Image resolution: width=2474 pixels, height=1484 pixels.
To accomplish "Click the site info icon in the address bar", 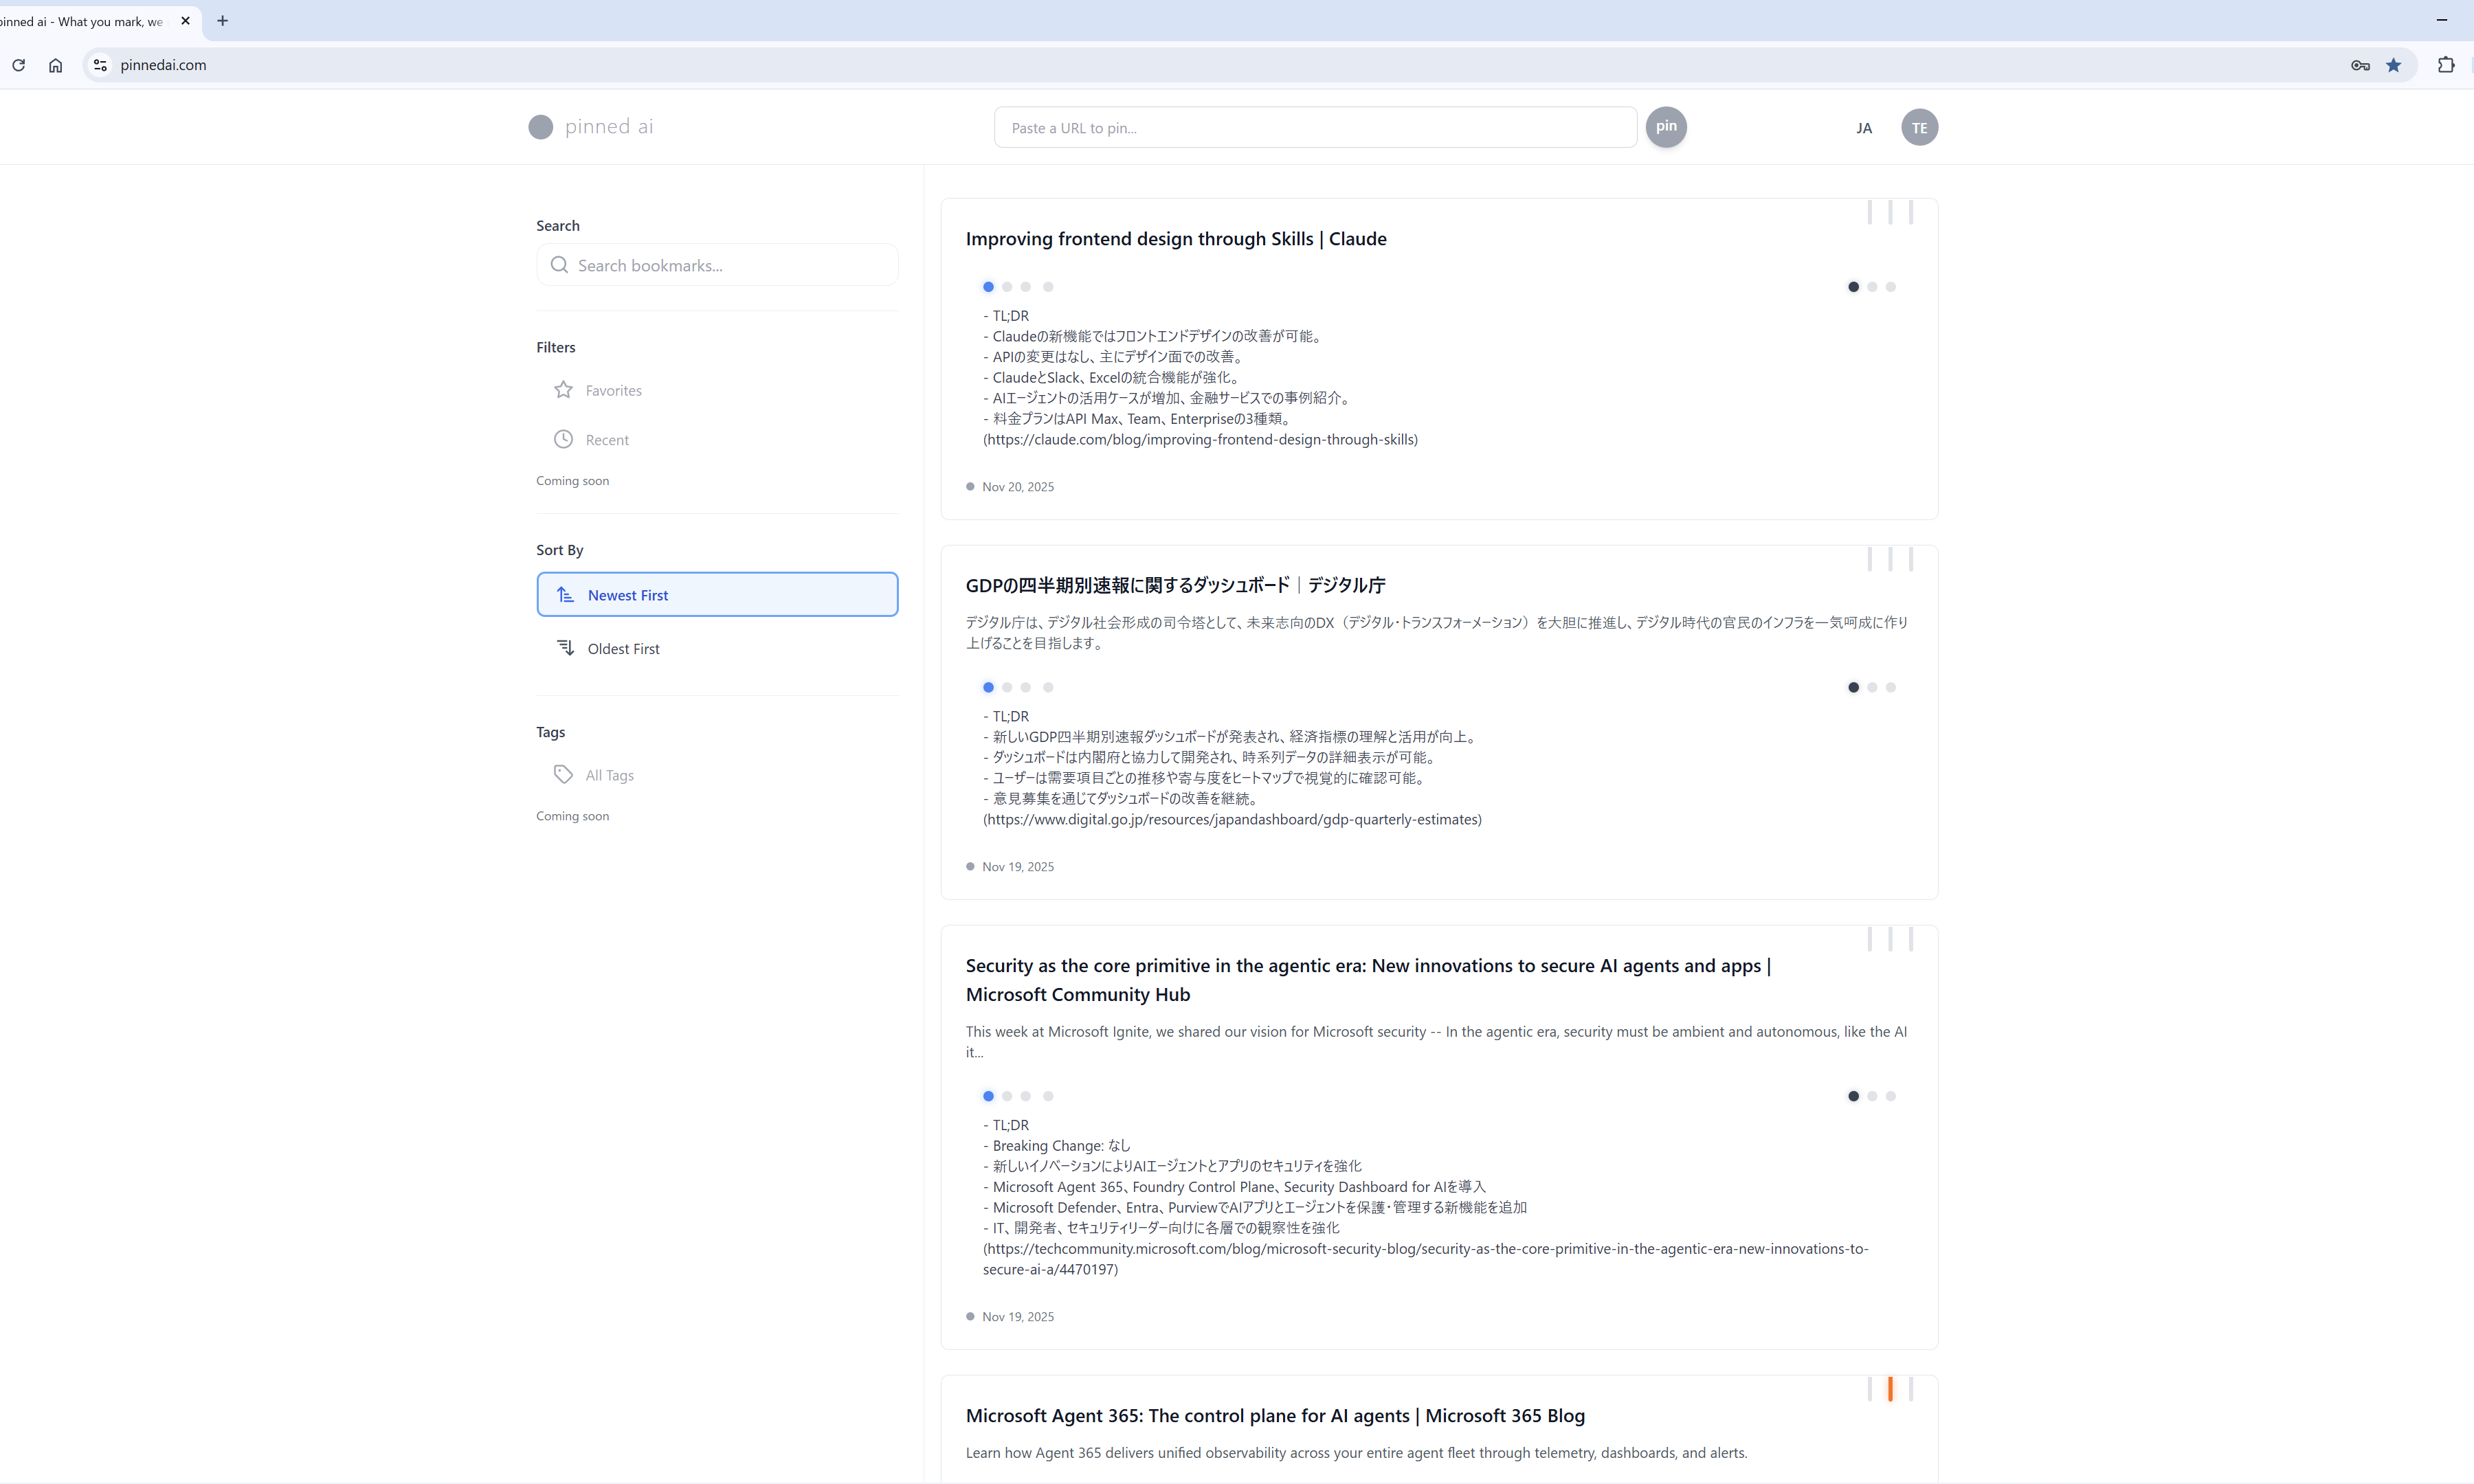I will [100, 65].
